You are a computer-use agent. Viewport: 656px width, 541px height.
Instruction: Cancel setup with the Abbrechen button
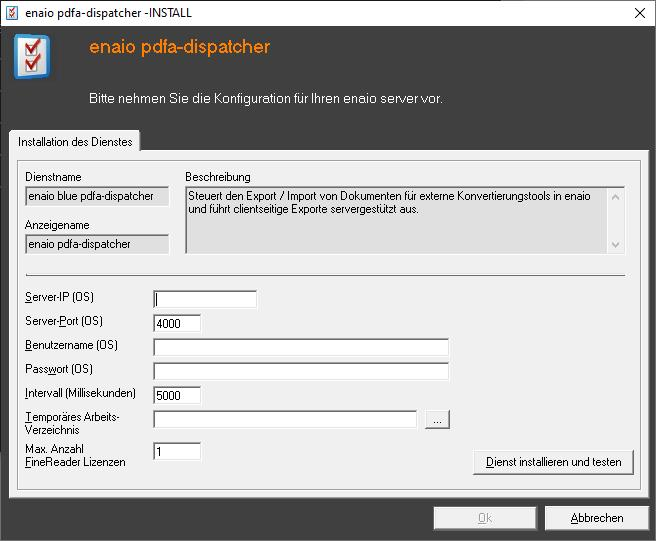point(596,518)
